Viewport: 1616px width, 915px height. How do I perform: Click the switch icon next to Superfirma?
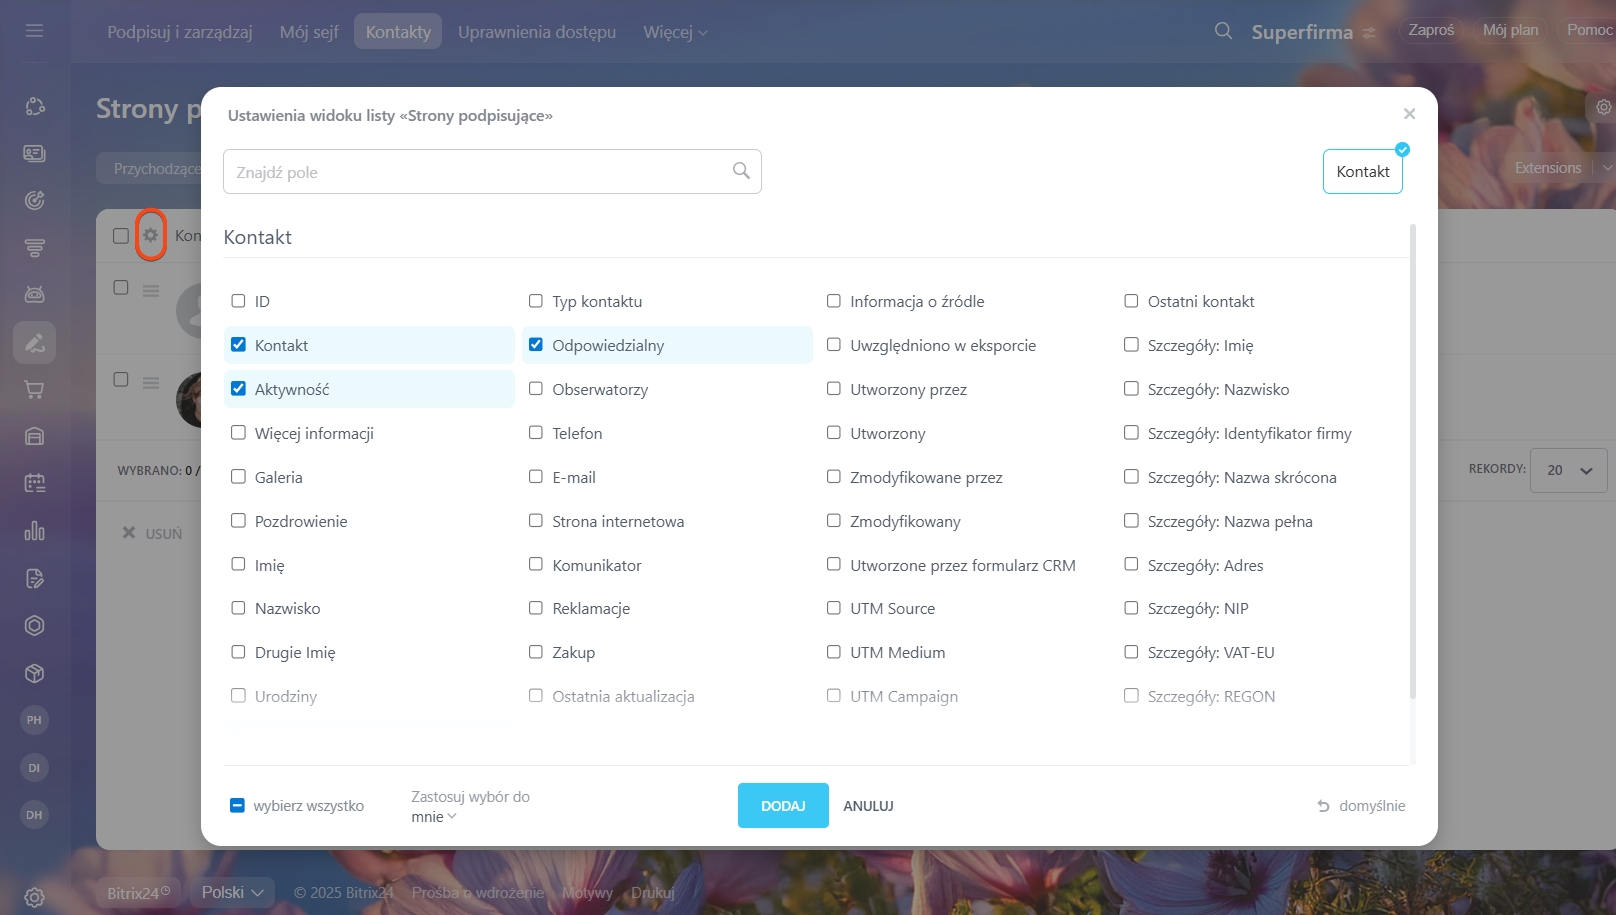coord(1369,33)
